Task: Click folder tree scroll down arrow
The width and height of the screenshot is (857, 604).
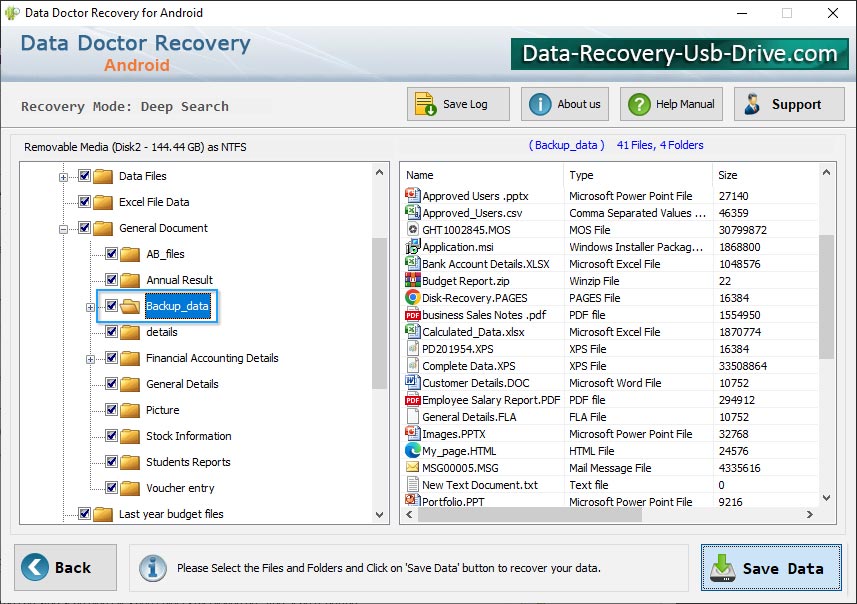Action: [x=379, y=514]
